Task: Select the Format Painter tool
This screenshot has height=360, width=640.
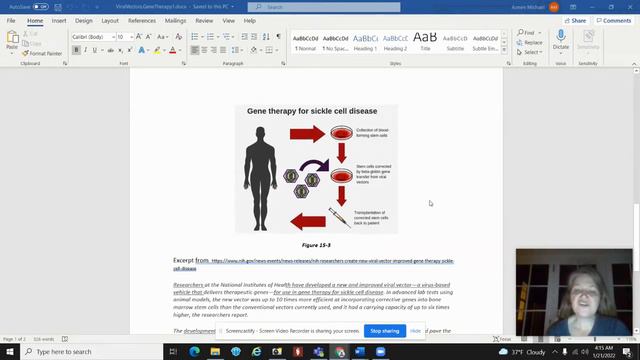Action: pos(42,53)
